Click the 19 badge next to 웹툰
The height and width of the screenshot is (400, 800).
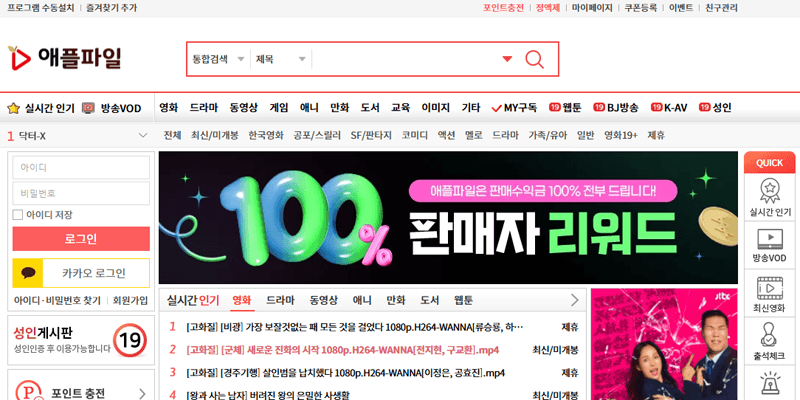coord(555,108)
